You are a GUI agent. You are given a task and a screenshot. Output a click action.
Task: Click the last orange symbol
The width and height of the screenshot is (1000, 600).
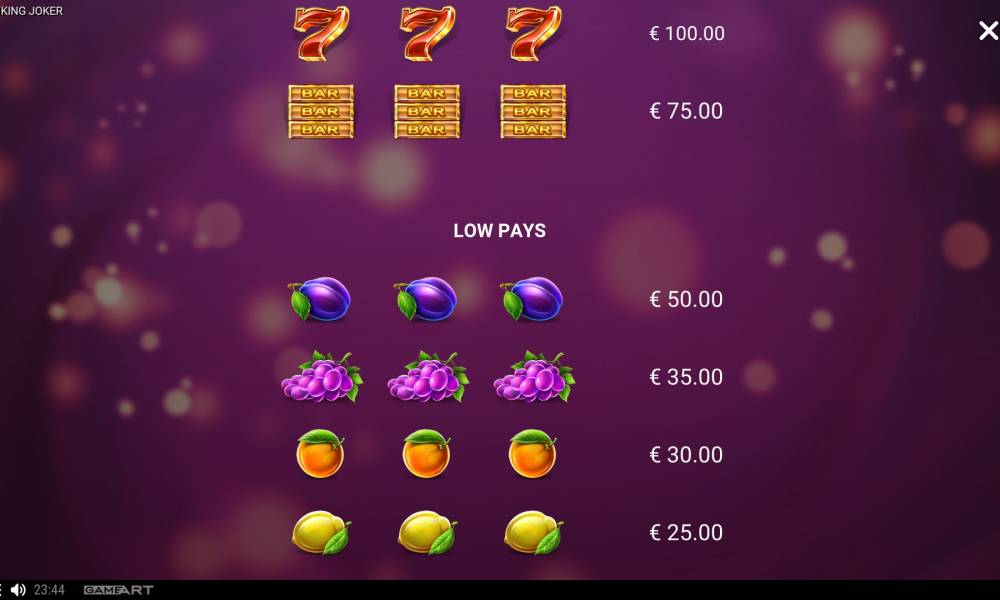point(533,453)
